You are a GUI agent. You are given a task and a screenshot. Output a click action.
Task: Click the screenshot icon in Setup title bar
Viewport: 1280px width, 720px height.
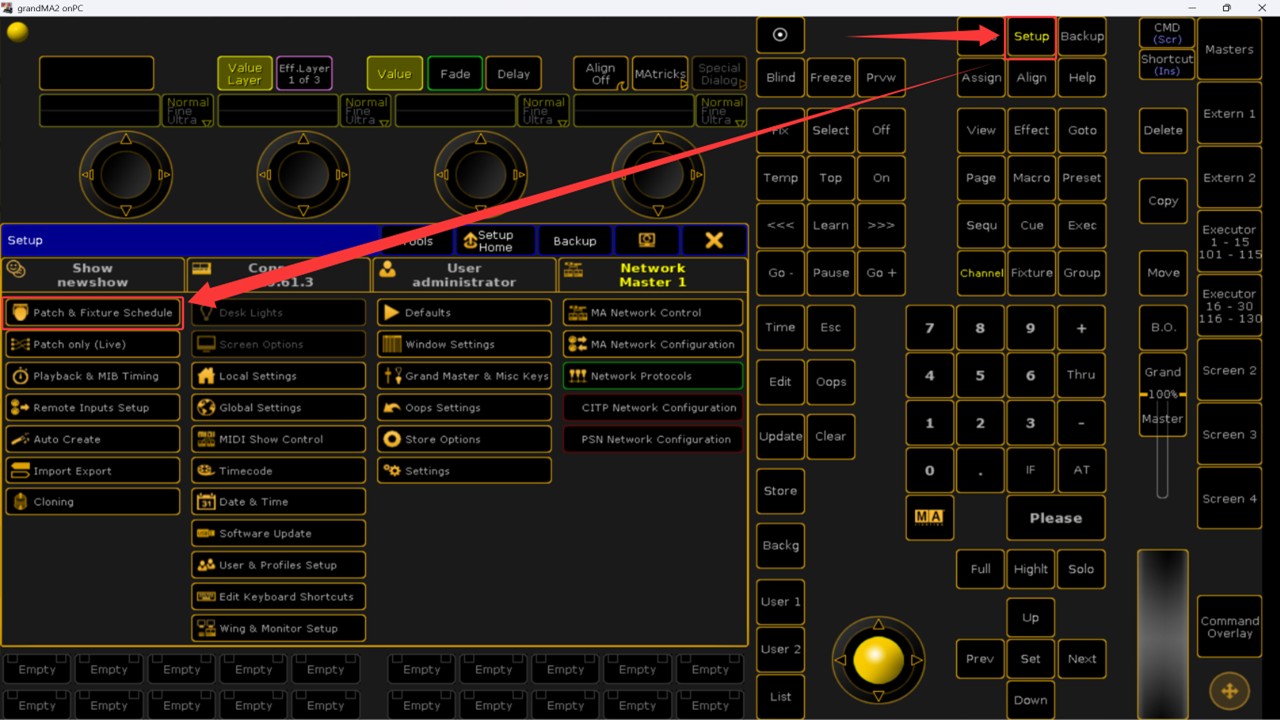[x=646, y=240]
